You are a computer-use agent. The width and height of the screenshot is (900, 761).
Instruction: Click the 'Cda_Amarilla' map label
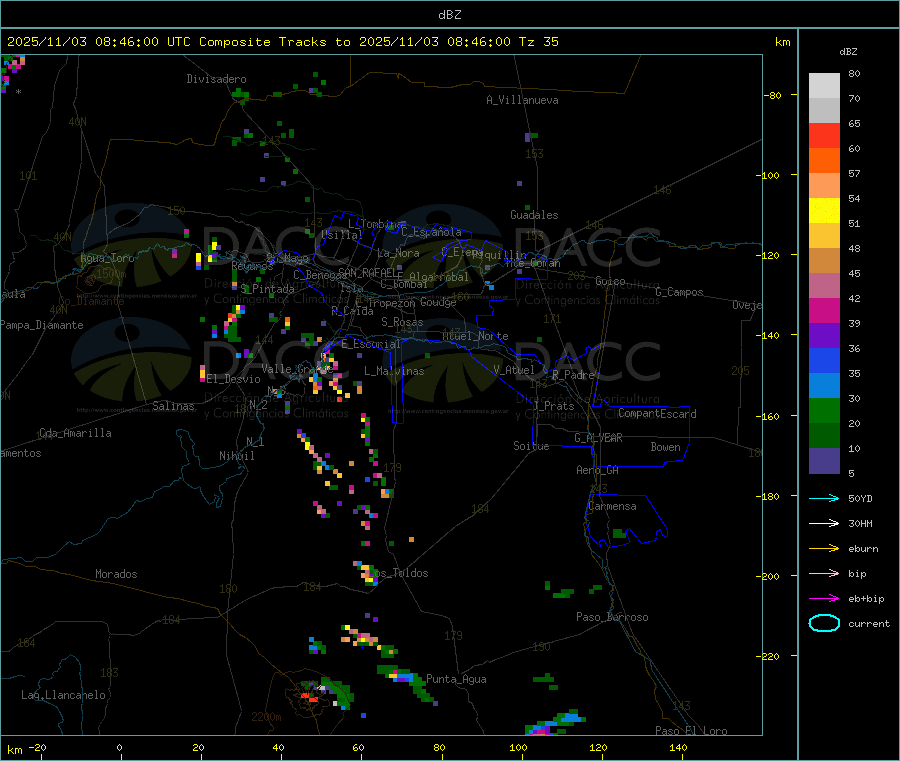(75, 433)
